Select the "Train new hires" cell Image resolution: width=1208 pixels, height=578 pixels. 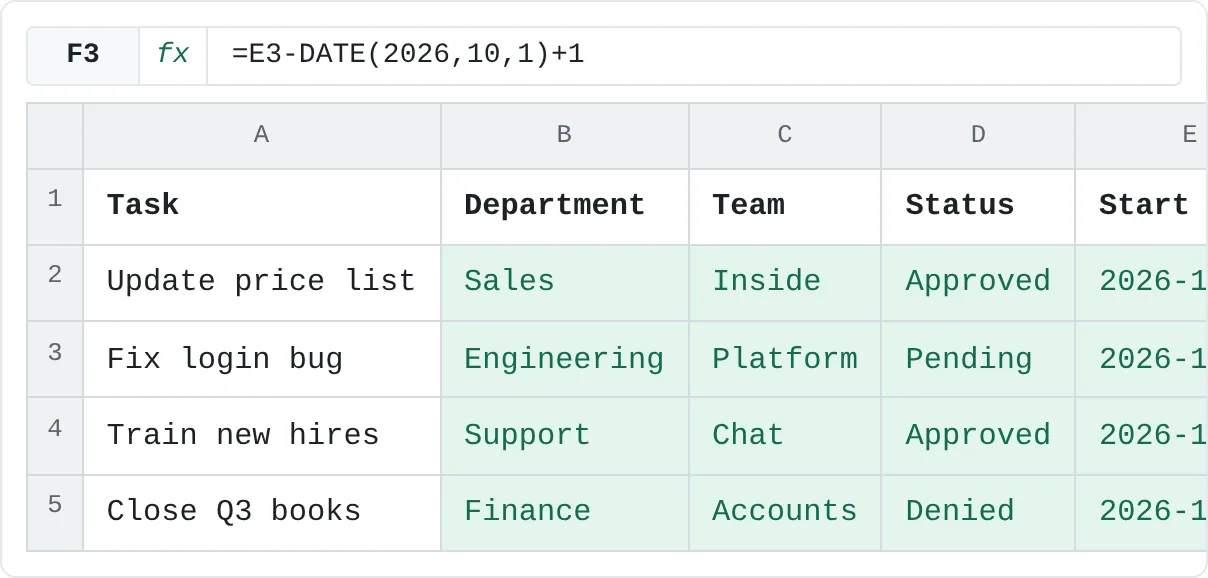coord(262,435)
